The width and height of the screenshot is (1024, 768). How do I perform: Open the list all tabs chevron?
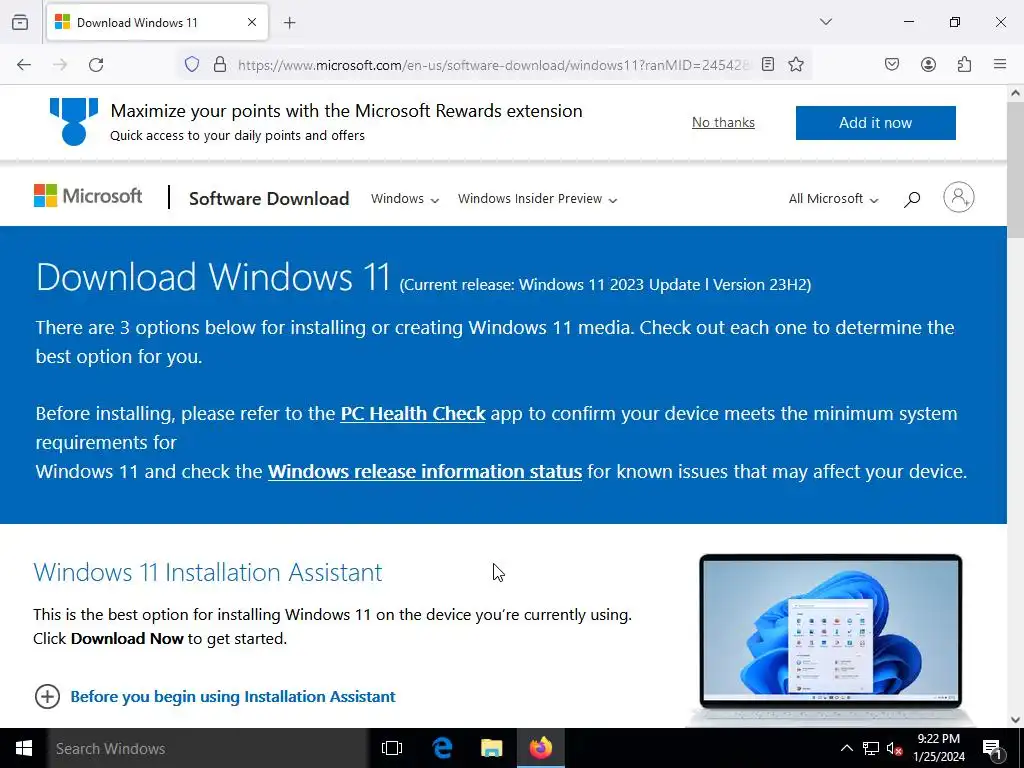[x=826, y=22]
